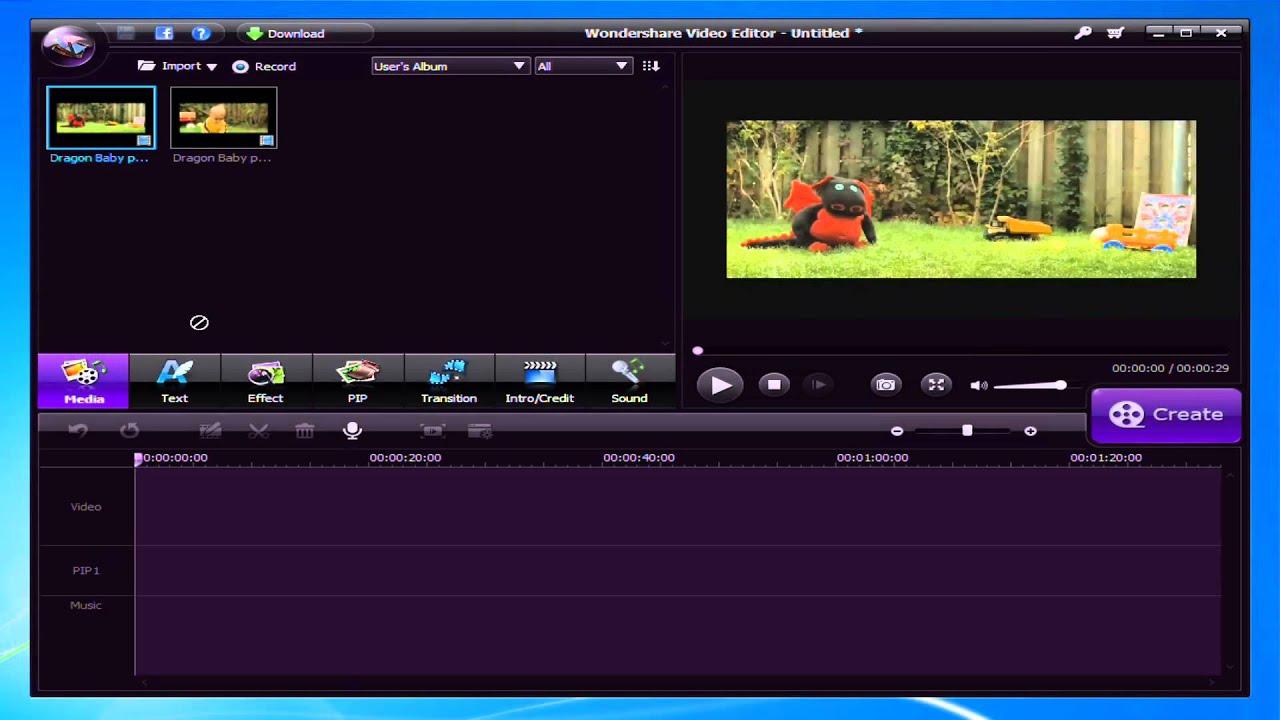This screenshot has height=720, width=1280.
Task: Open the help question mark icon
Action: 201,33
